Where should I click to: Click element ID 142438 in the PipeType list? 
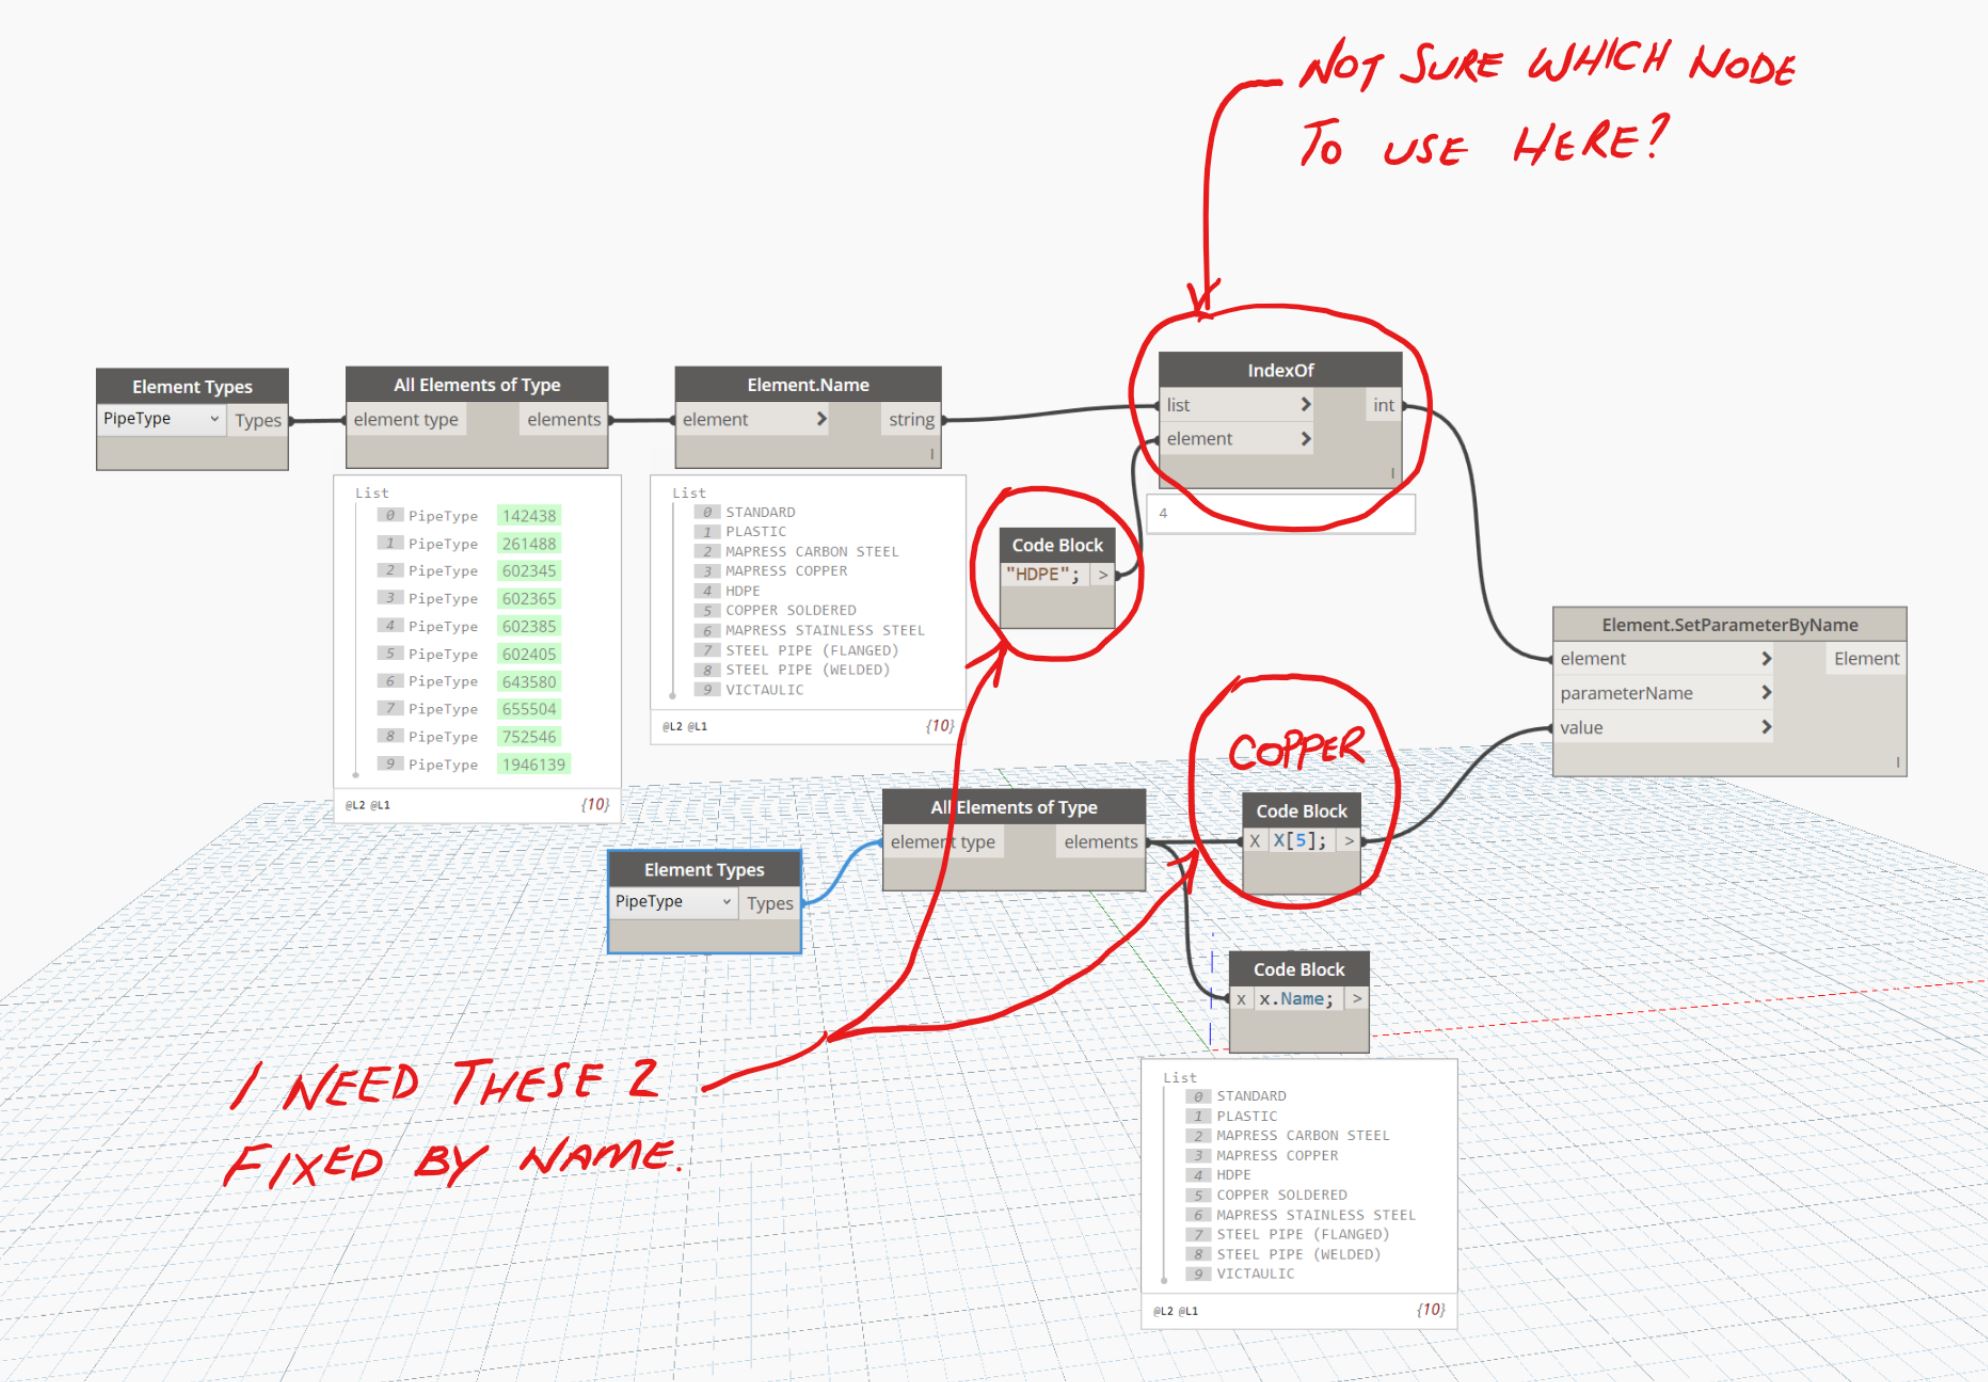[x=529, y=516]
